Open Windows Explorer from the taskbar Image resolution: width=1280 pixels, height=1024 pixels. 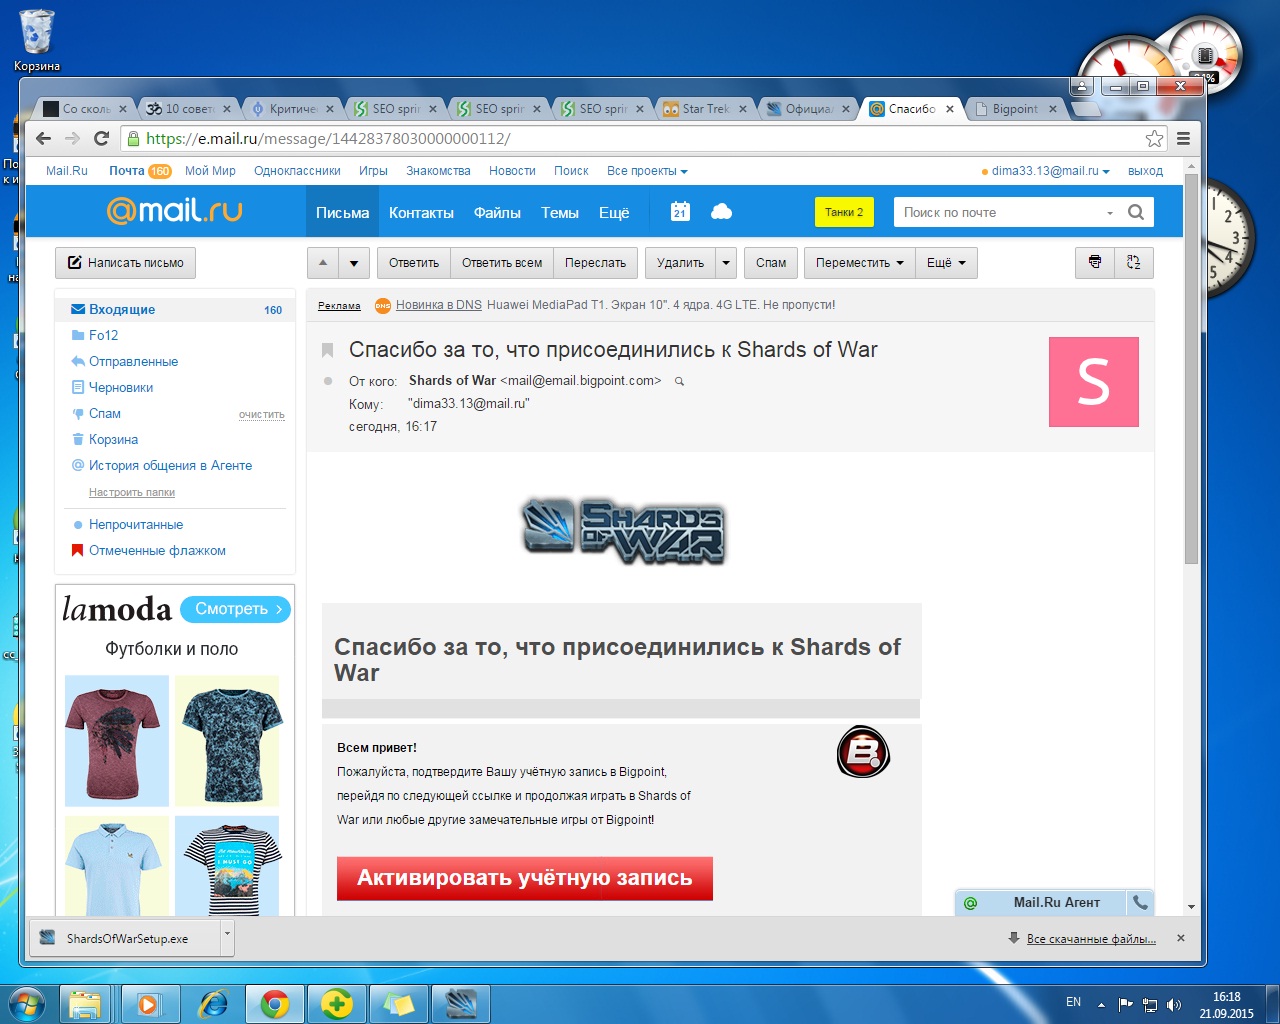(85, 1004)
